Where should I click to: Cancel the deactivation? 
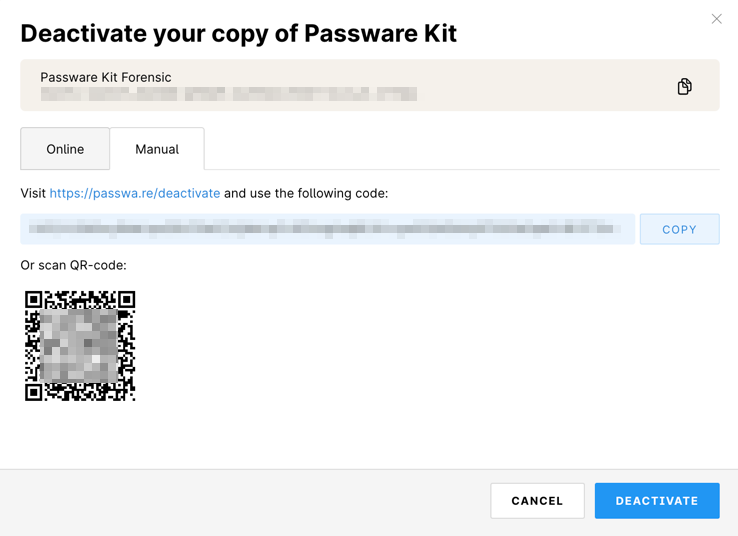(537, 501)
